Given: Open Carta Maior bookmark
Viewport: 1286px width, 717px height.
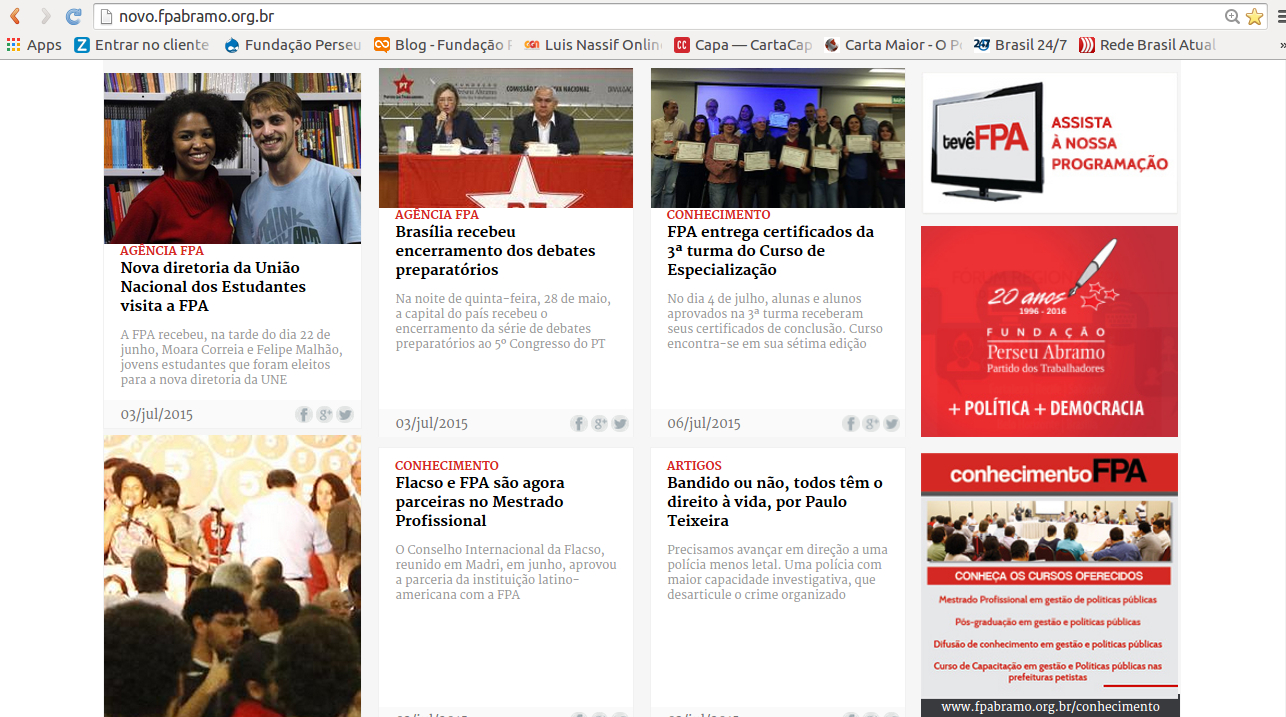Looking at the screenshot, I should tap(892, 45).
